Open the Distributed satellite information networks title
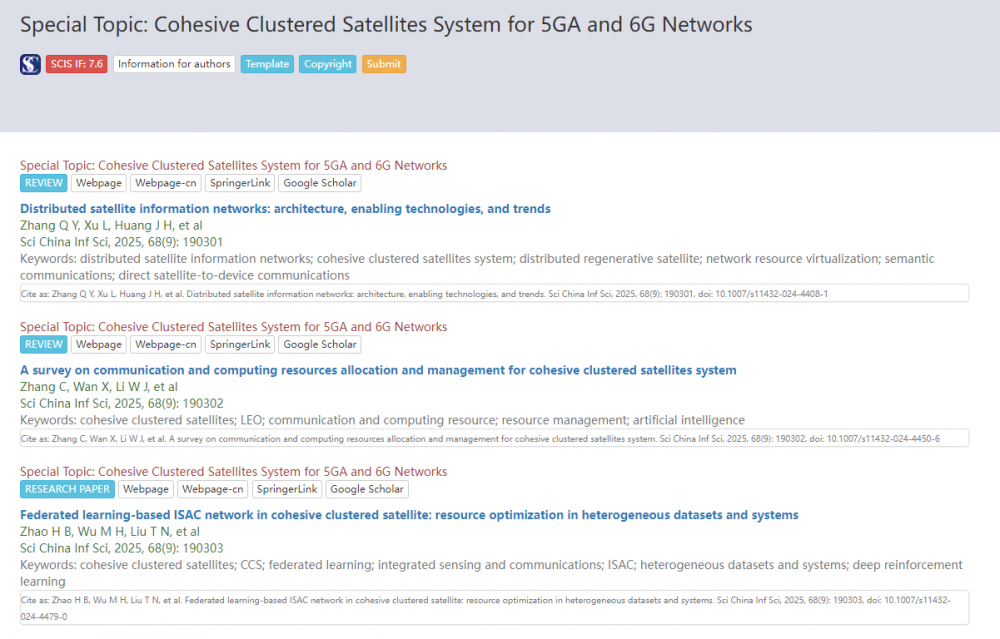1000x639 pixels. click(285, 209)
